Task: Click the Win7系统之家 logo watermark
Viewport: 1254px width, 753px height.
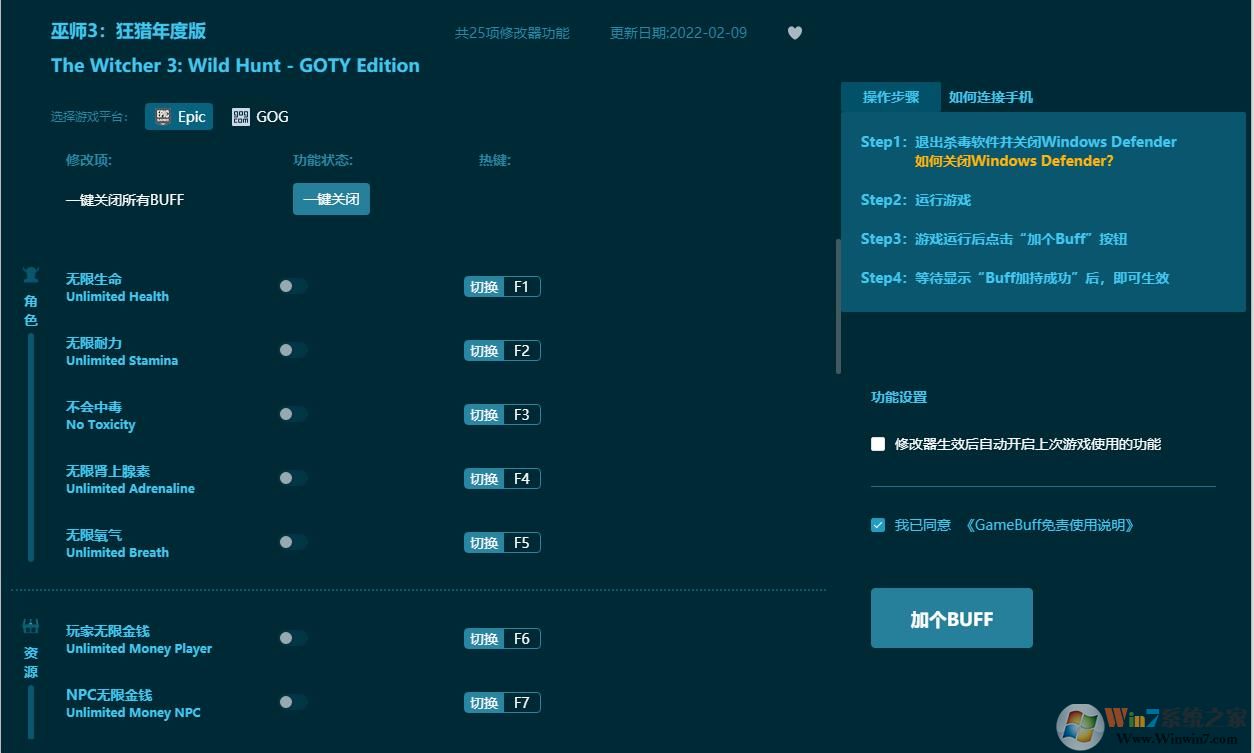Action: [1150, 725]
